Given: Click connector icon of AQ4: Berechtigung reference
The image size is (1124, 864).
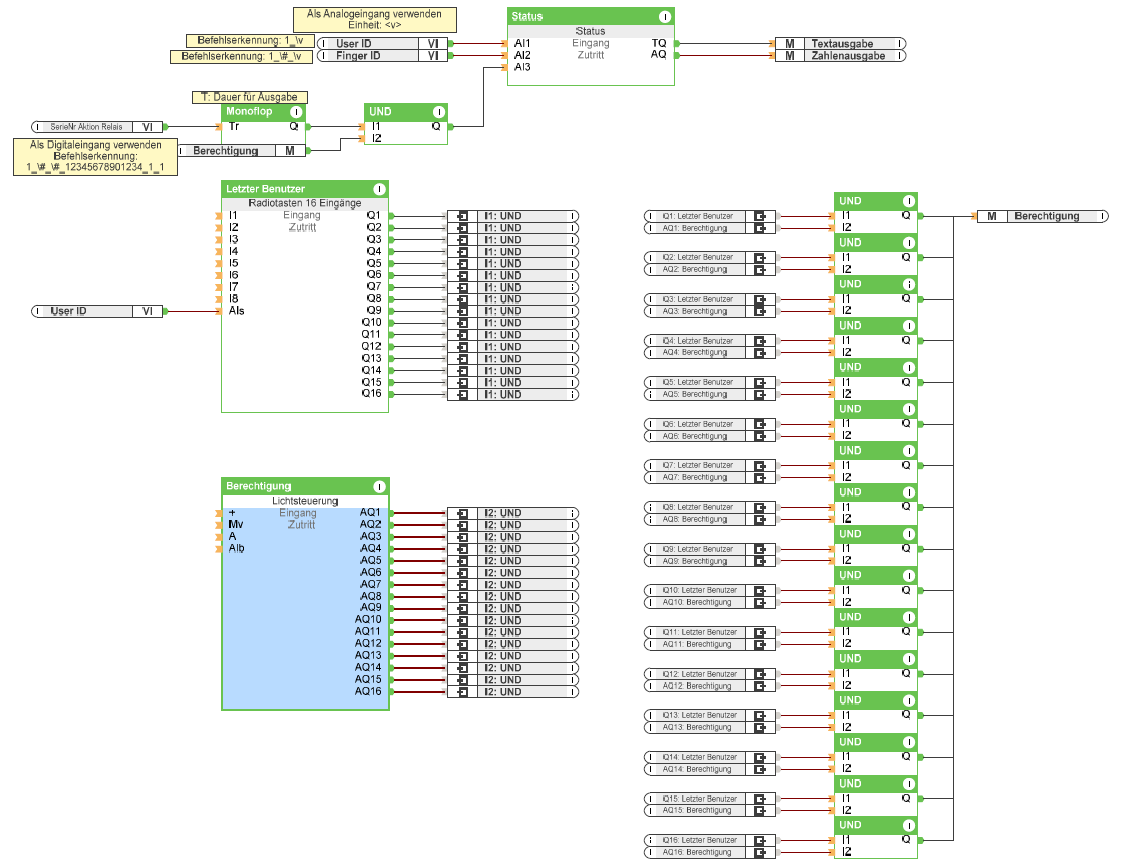Looking at the screenshot, I should tap(761, 353).
